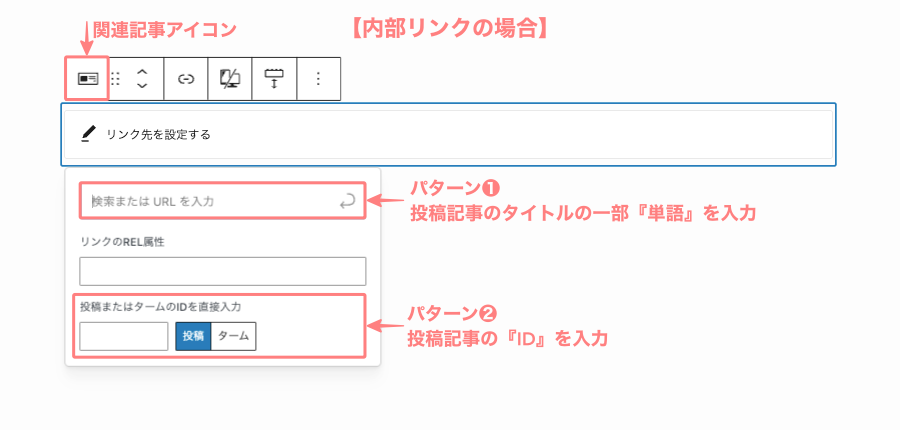Click the post or term ID input box
Viewport: 900px width, 430px height.
(x=123, y=336)
